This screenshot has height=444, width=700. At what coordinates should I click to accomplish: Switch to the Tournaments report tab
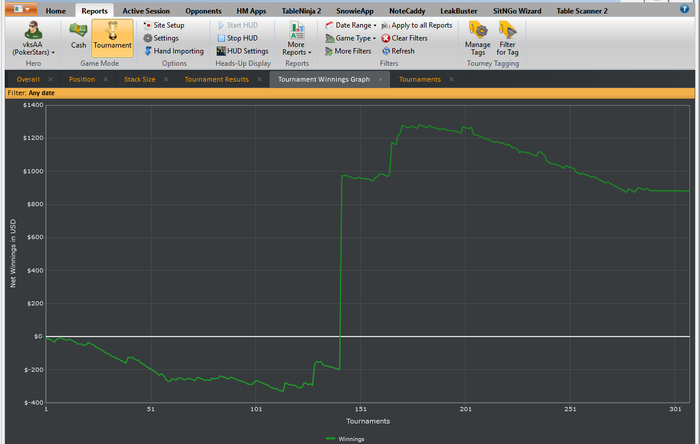tap(420, 79)
